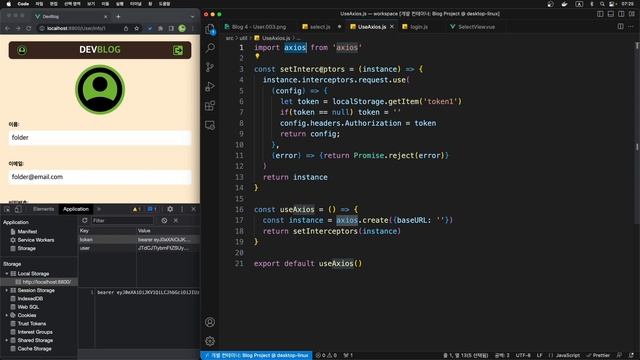Image resolution: width=640 pixels, height=360 pixels.
Task: Switch to the Elements DevTools tab
Action: pos(44,209)
